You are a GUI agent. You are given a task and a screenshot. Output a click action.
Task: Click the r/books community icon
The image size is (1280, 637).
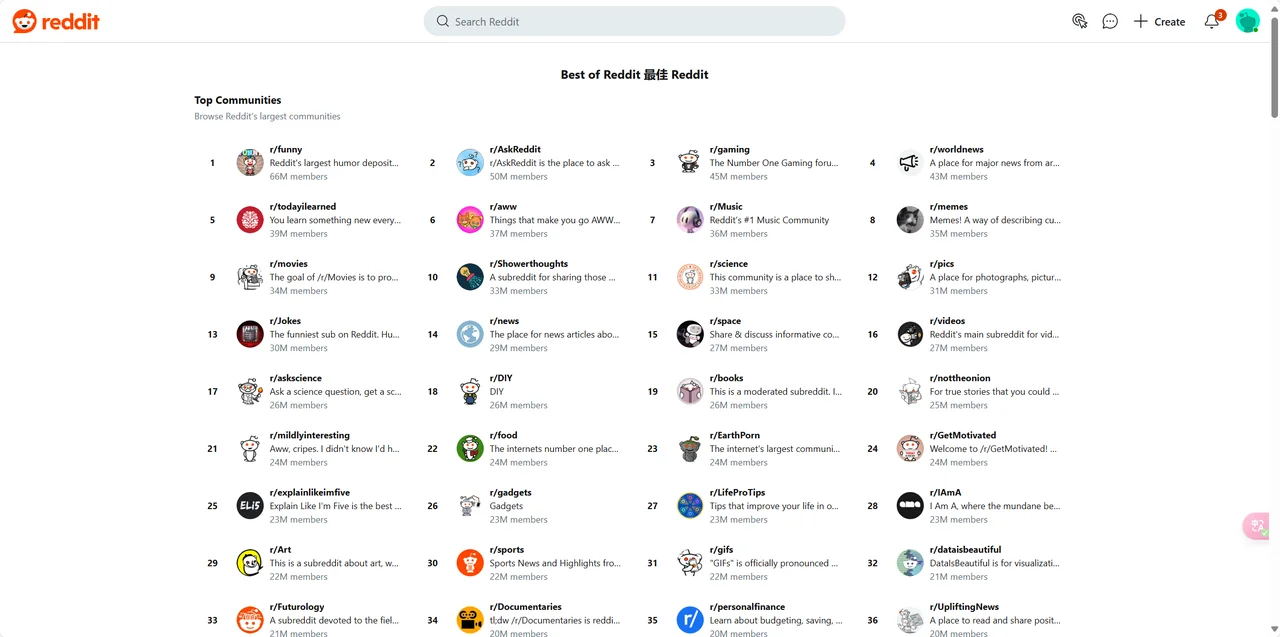pyautogui.click(x=690, y=391)
